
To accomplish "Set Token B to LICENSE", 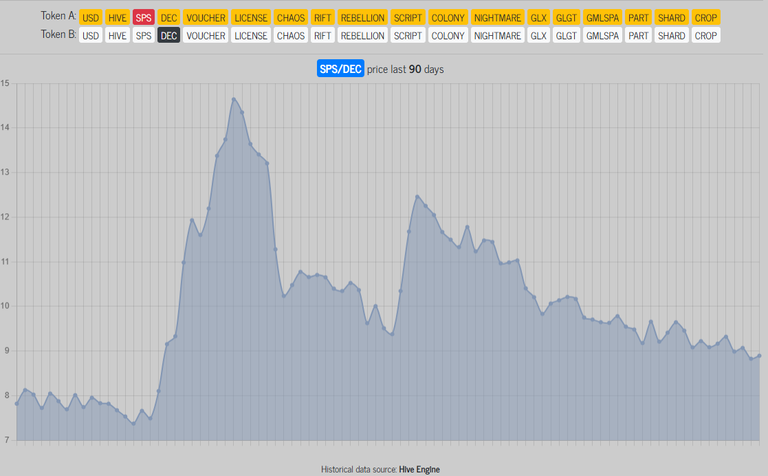I will [251, 35].
